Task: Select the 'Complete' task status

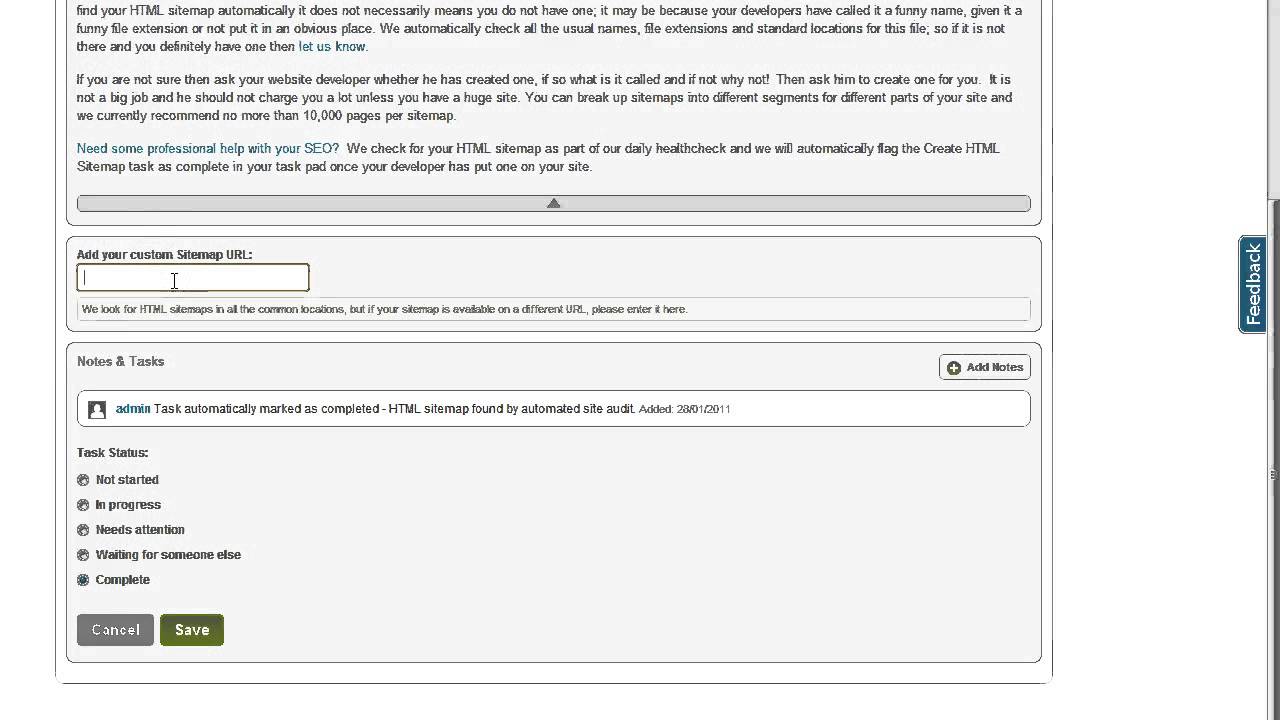Action: tap(83, 580)
